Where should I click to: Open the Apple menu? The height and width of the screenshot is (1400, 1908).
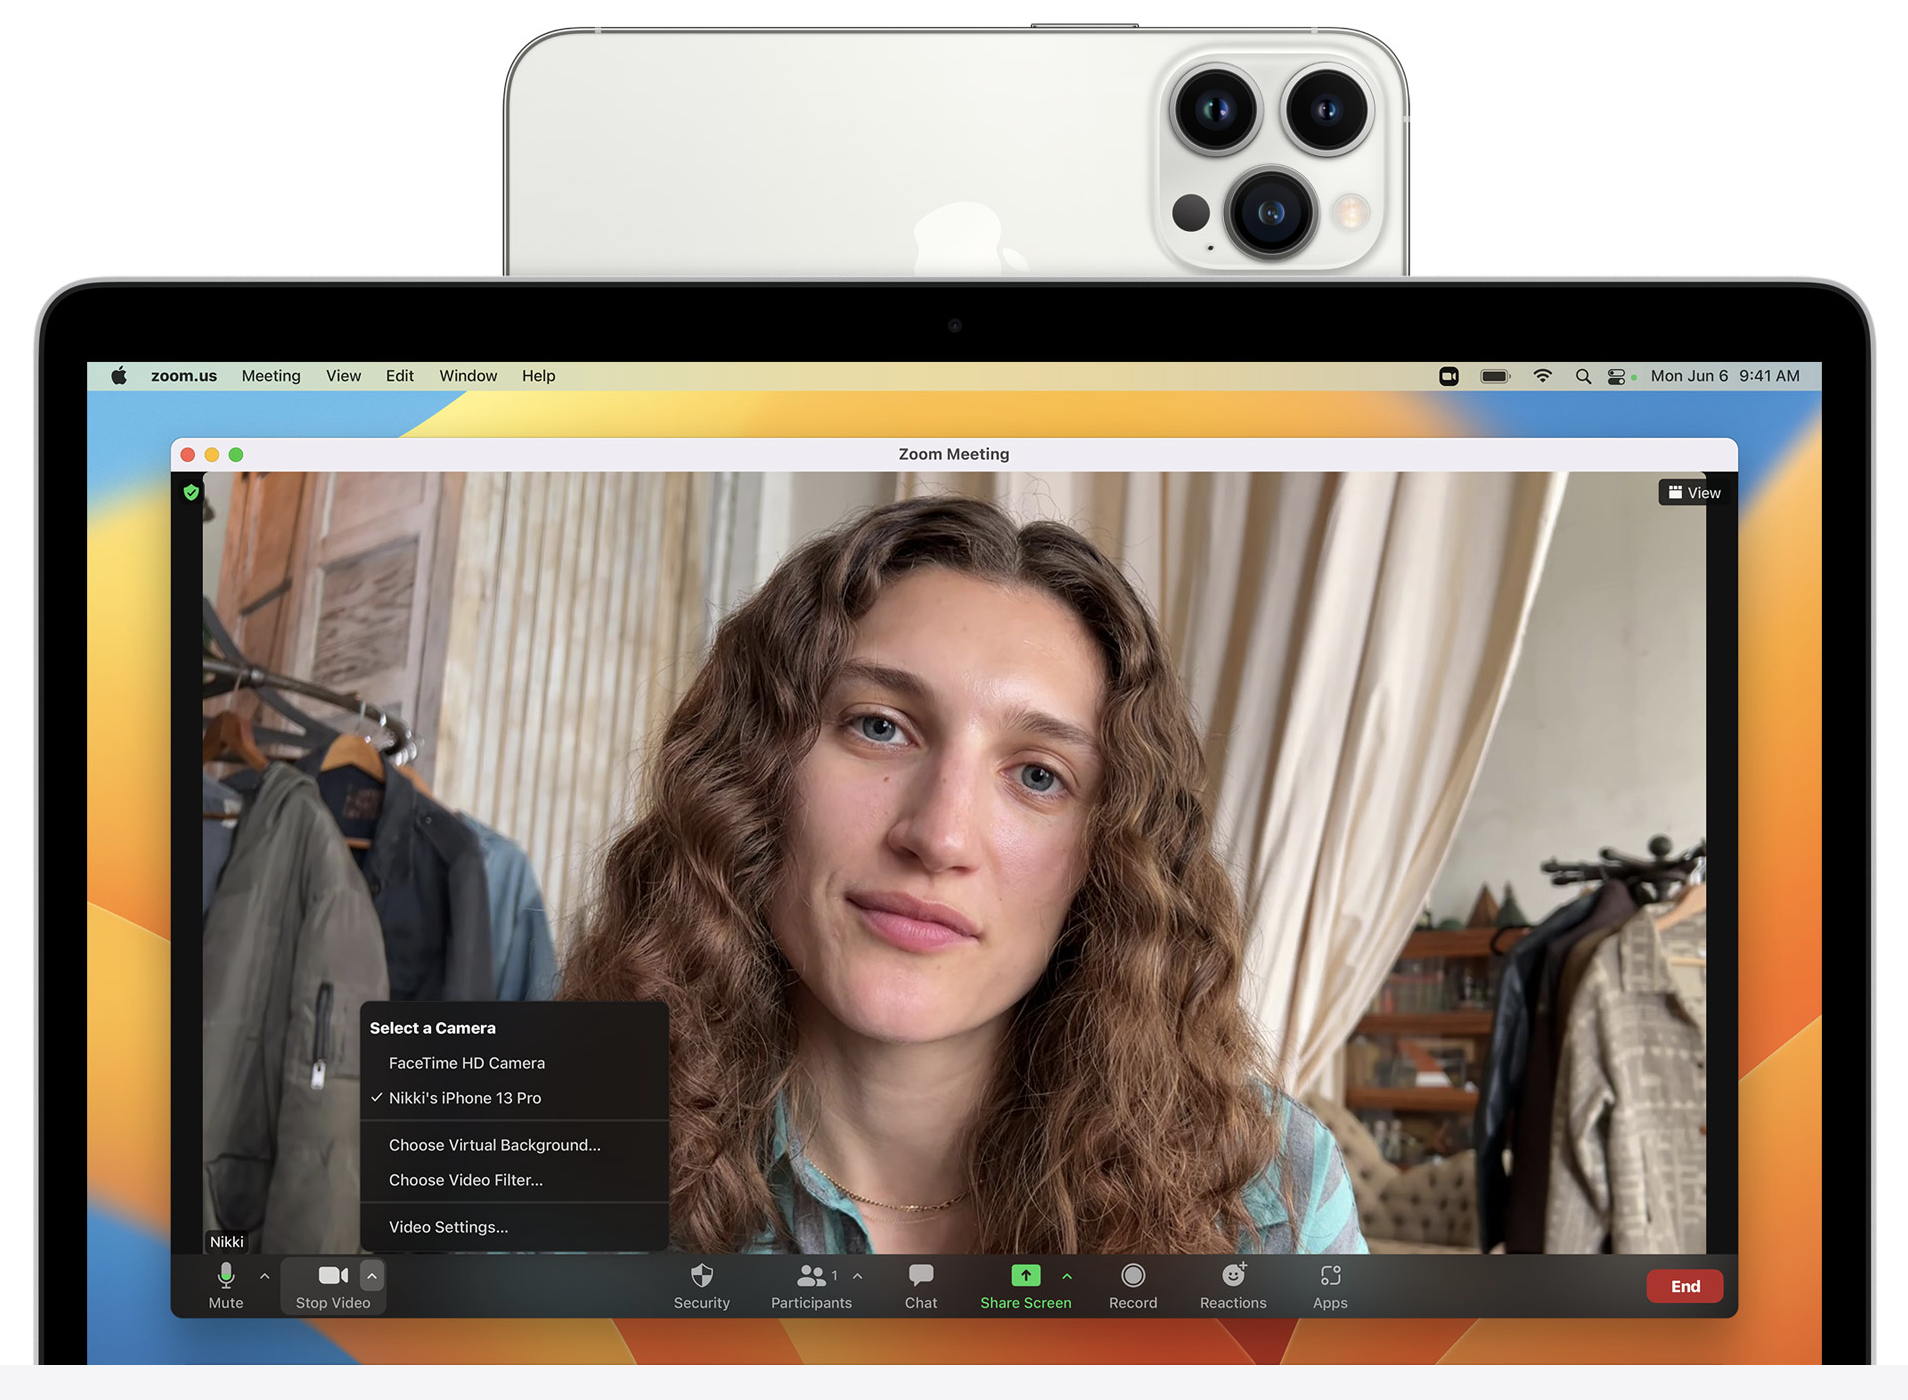[119, 376]
